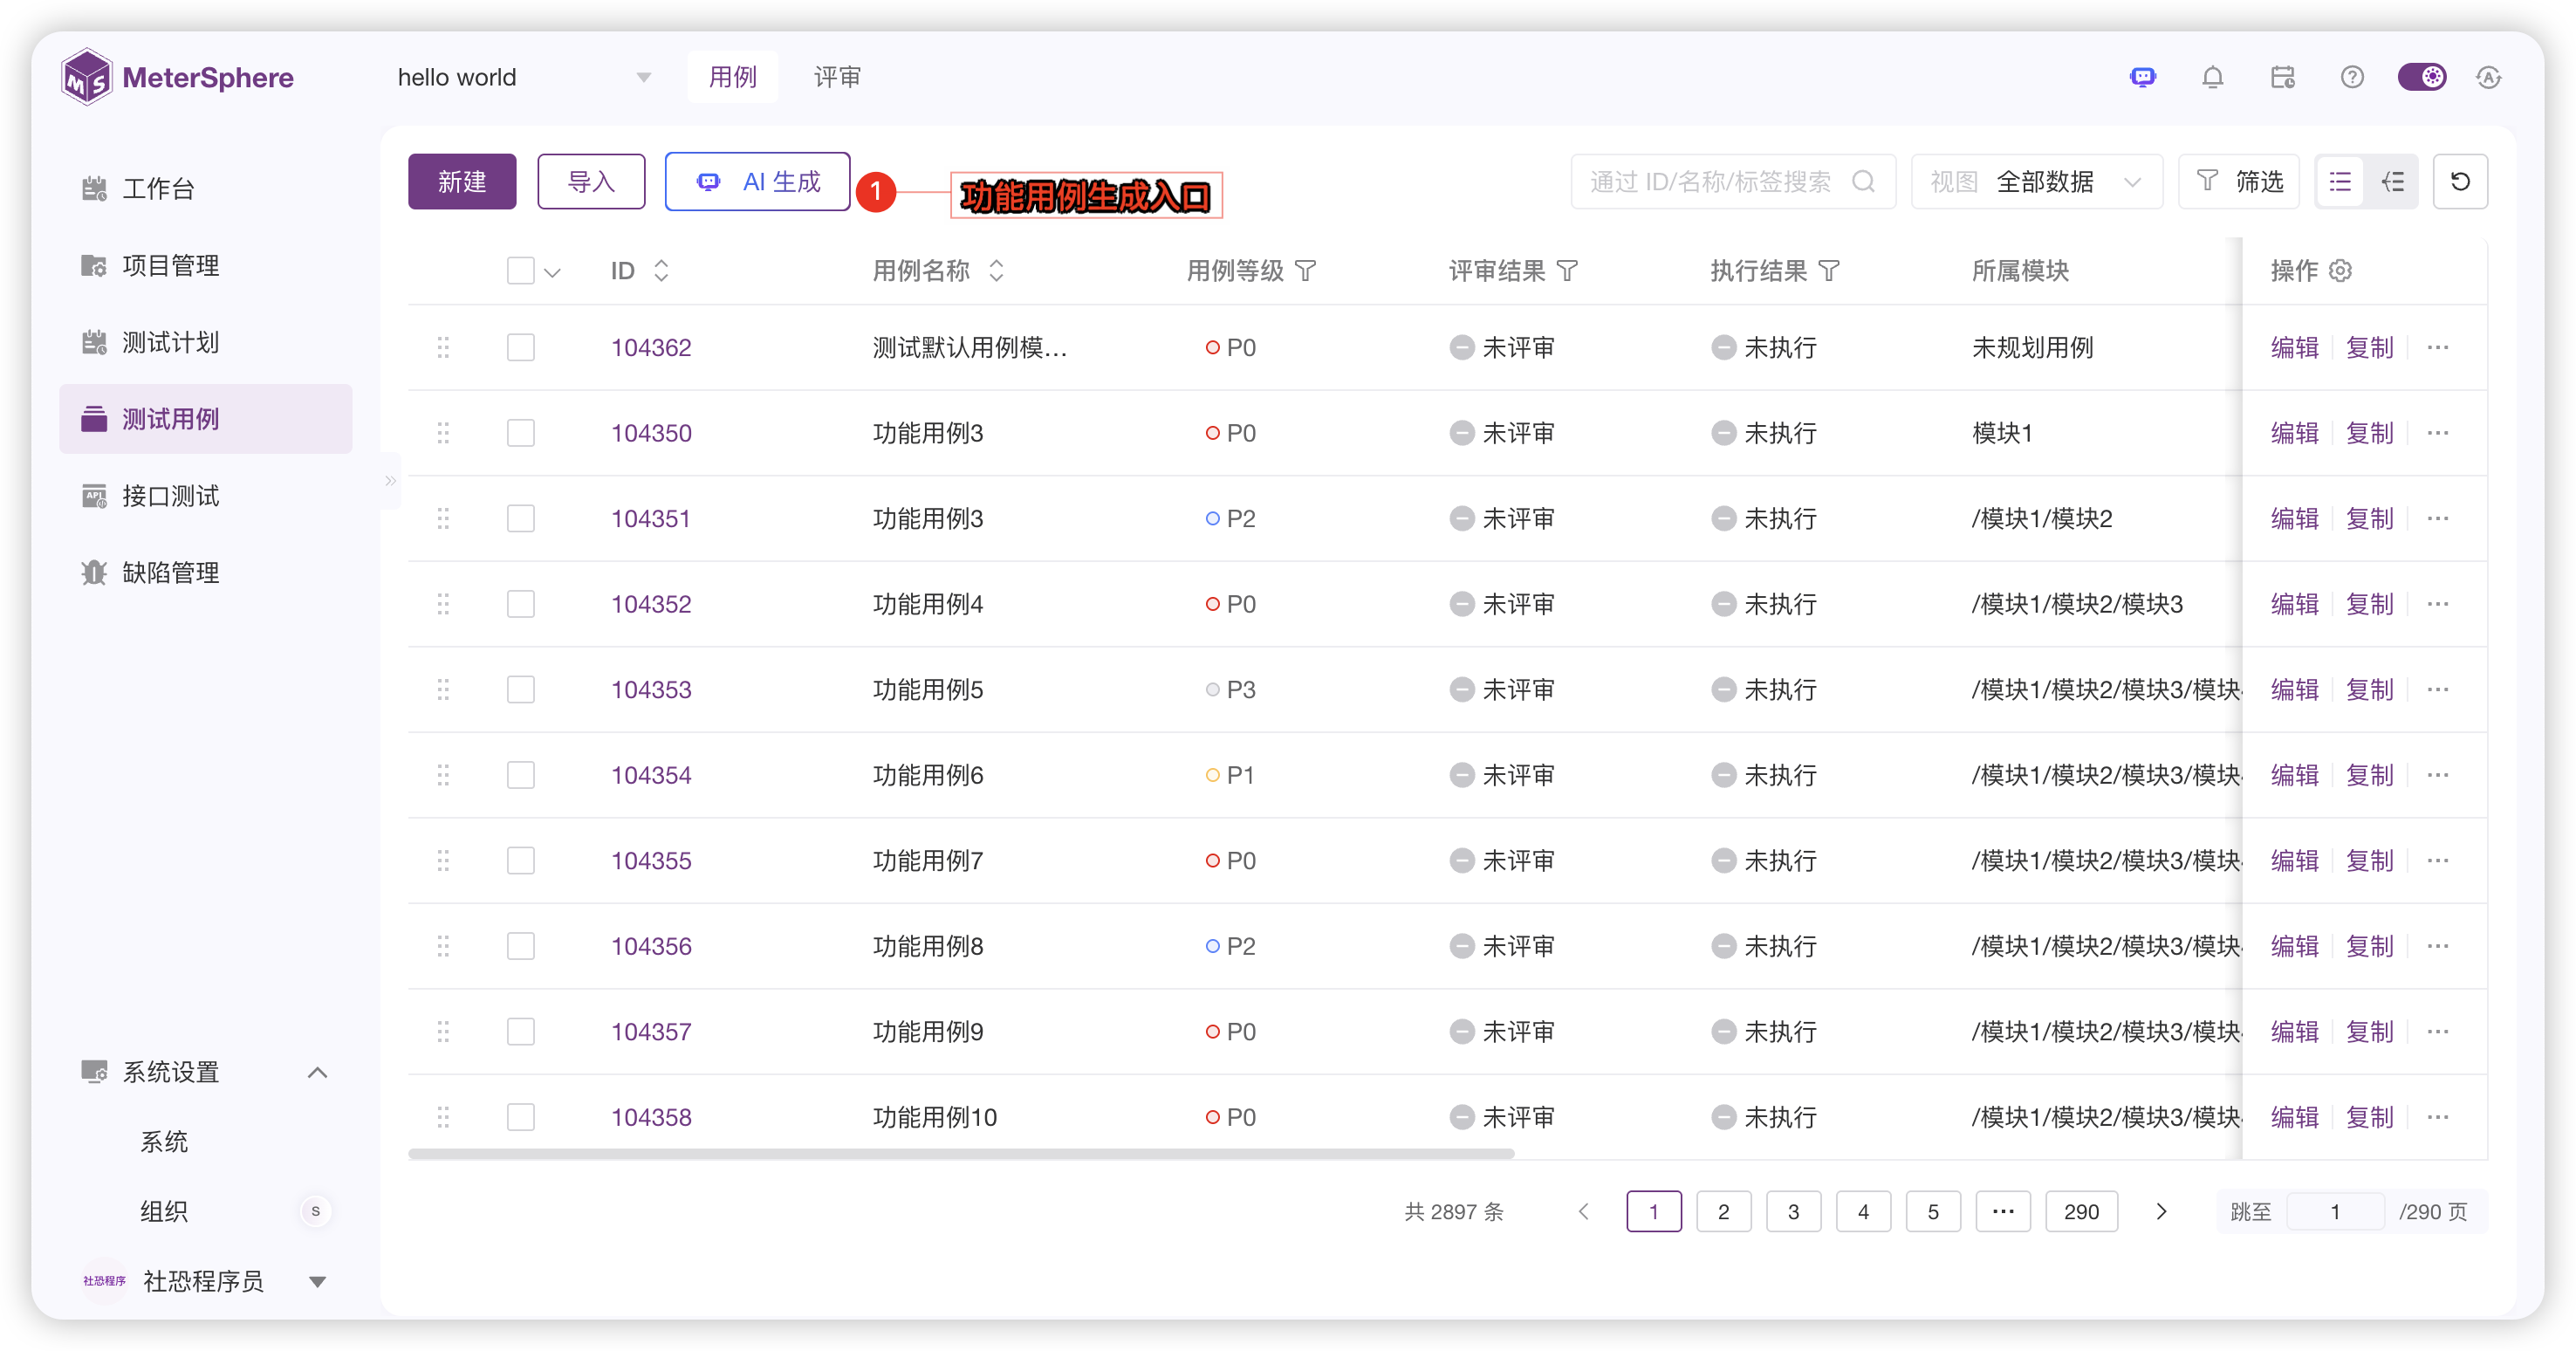Click the AI 生成 button
Viewport: 2576px width, 1351px height.
757,182
